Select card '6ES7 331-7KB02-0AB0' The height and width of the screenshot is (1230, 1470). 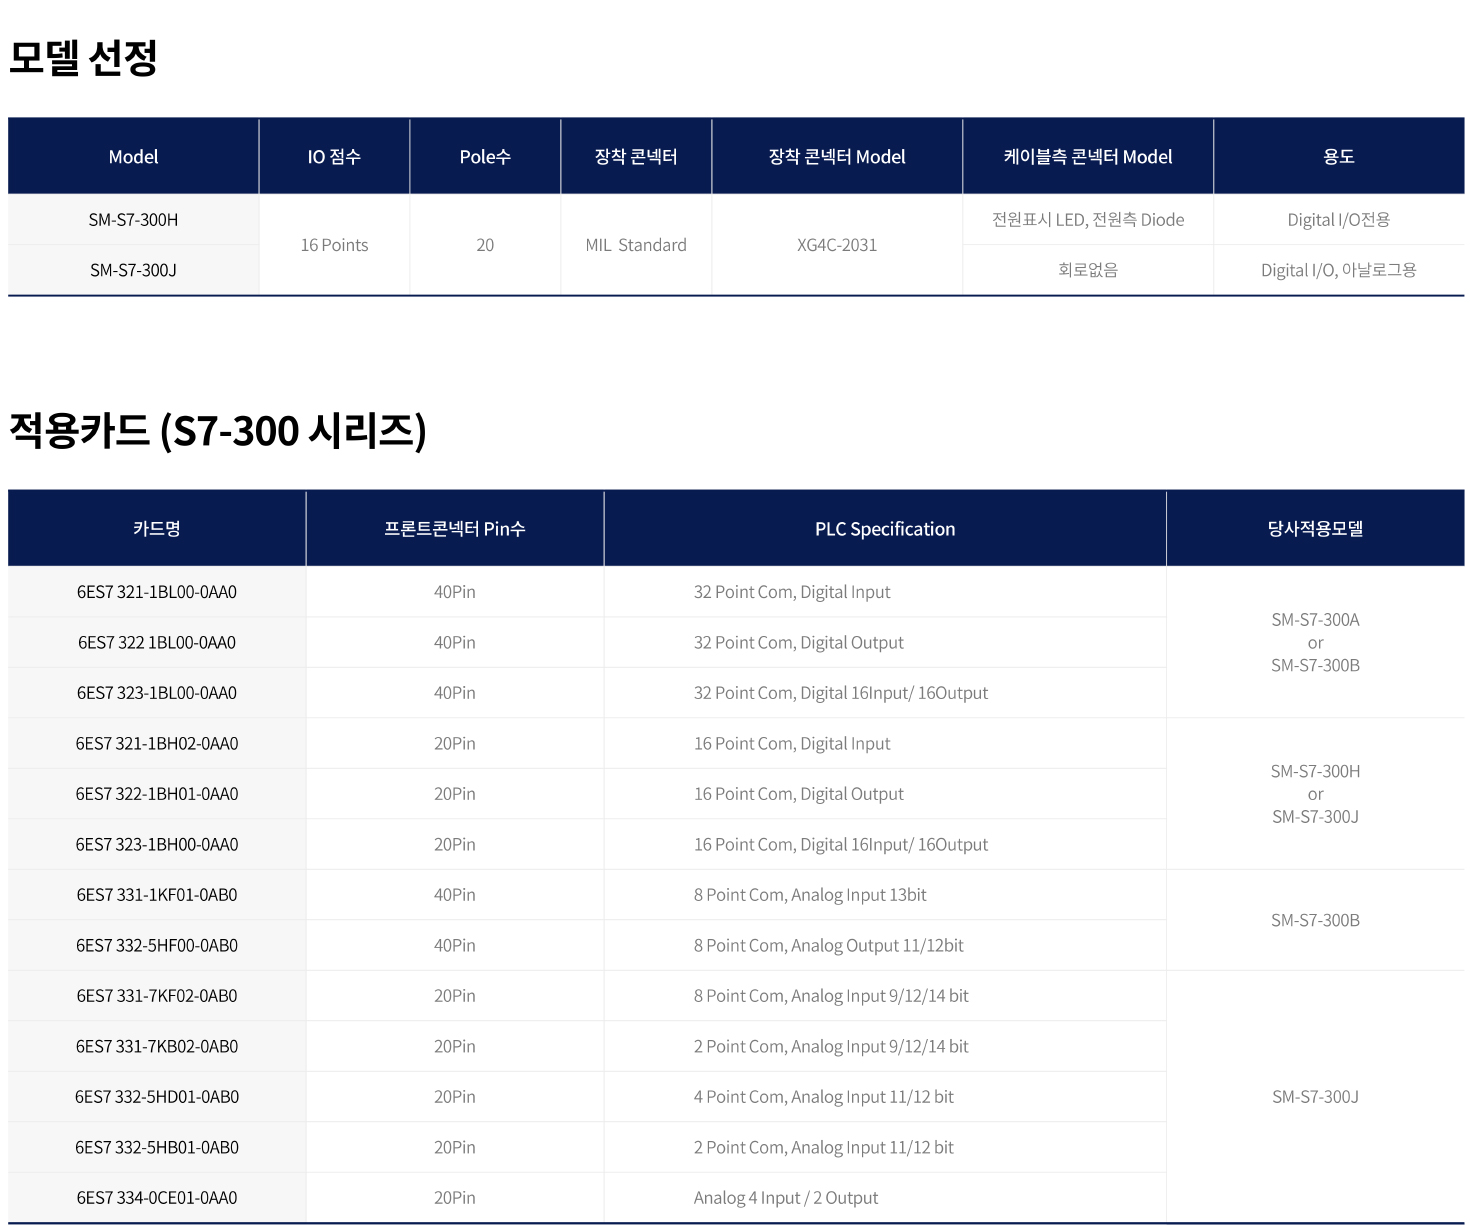[157, 1046]
